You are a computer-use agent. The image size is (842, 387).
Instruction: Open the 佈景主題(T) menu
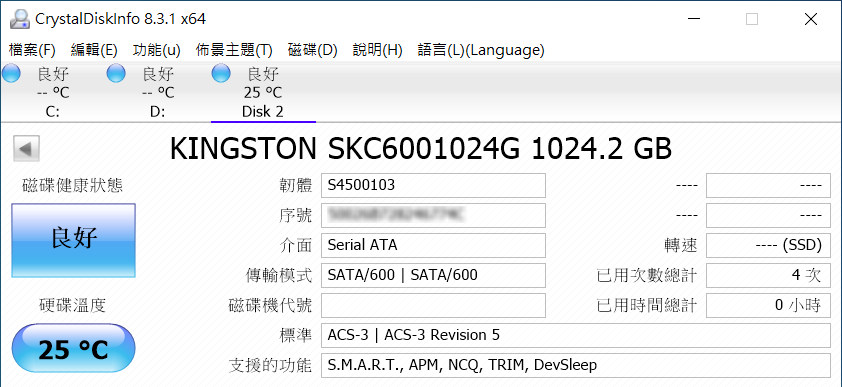[234, 50]
